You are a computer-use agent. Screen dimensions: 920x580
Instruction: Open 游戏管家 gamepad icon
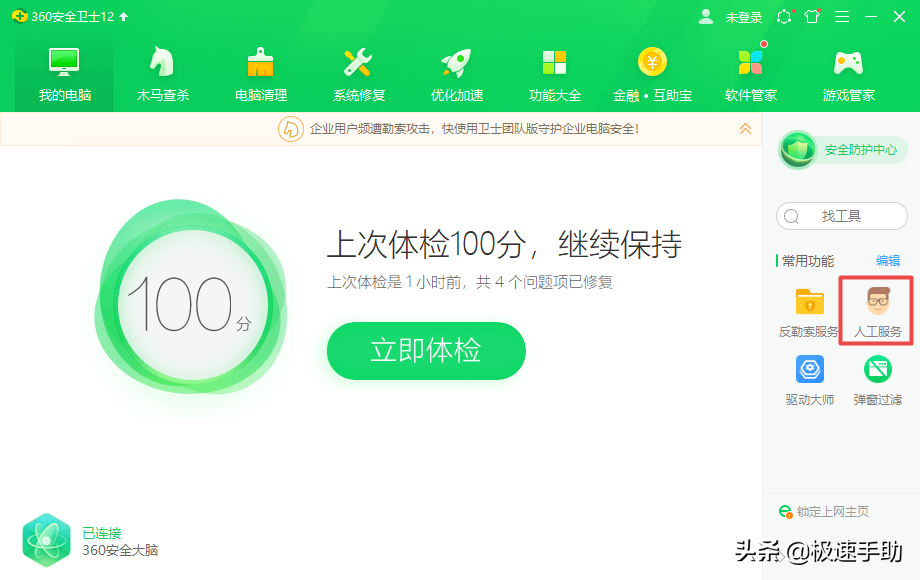(x=848, y=63)
